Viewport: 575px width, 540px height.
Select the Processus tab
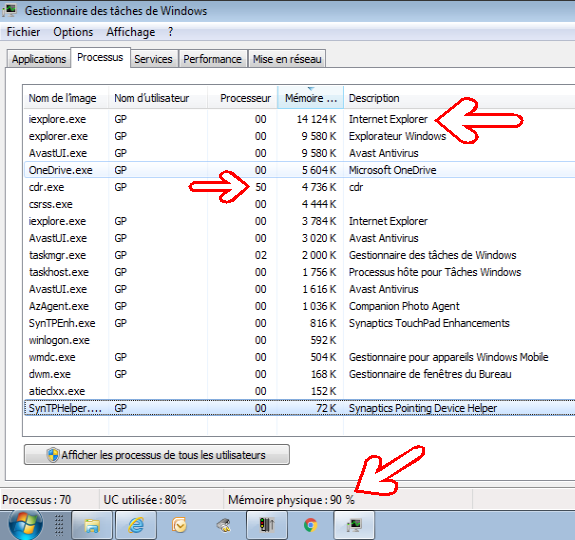(x=100, y=58)
